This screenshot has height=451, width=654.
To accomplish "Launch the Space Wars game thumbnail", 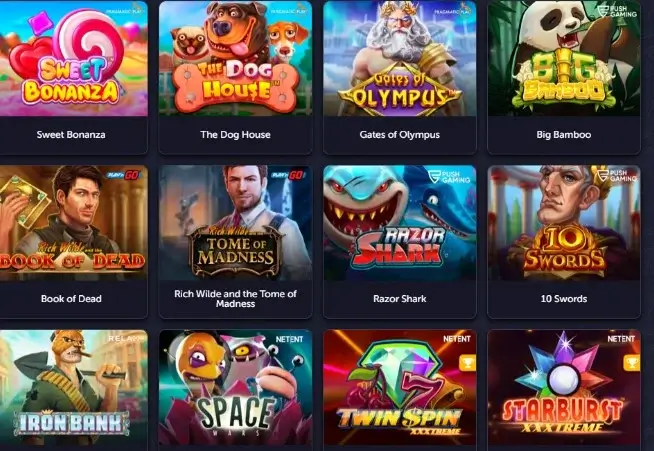I will 235,388.
